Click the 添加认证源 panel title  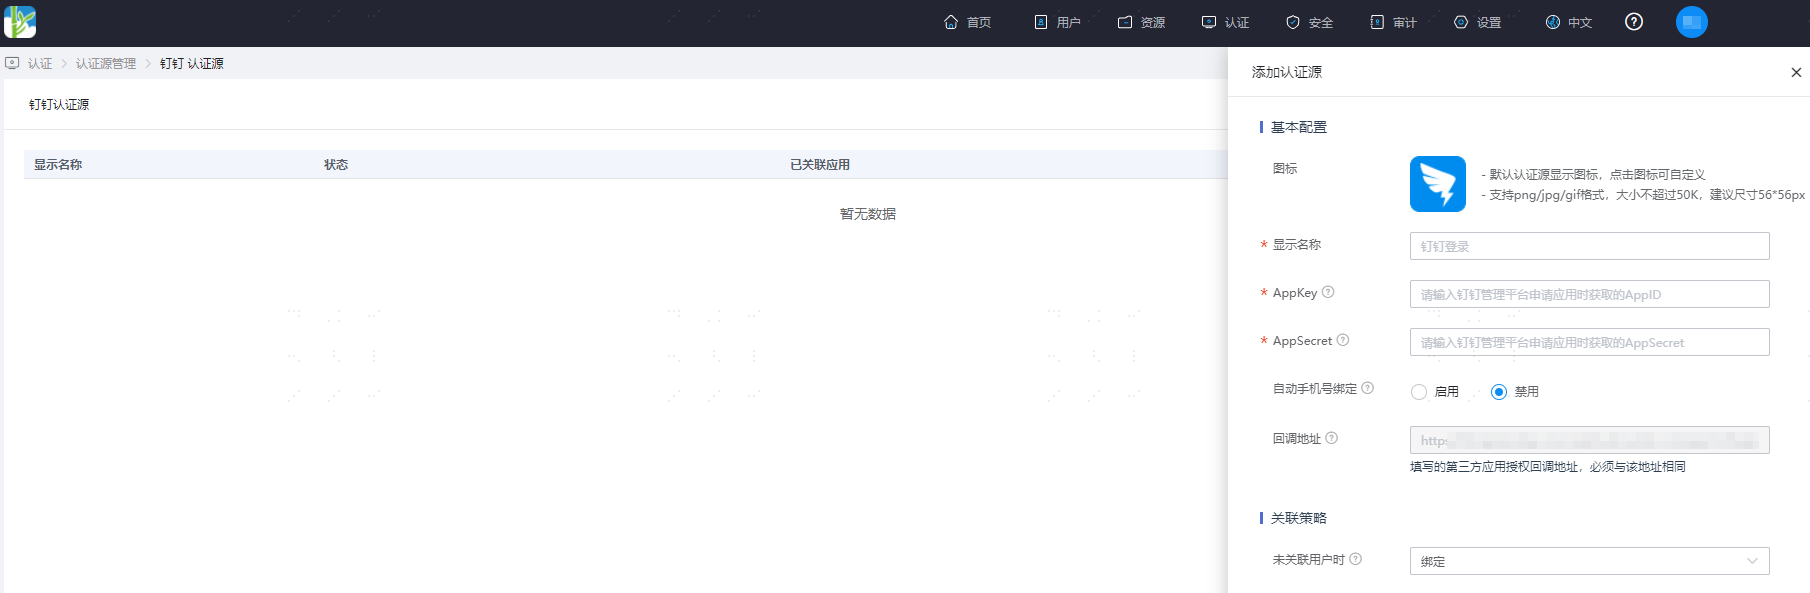(x=1287, y=72)
